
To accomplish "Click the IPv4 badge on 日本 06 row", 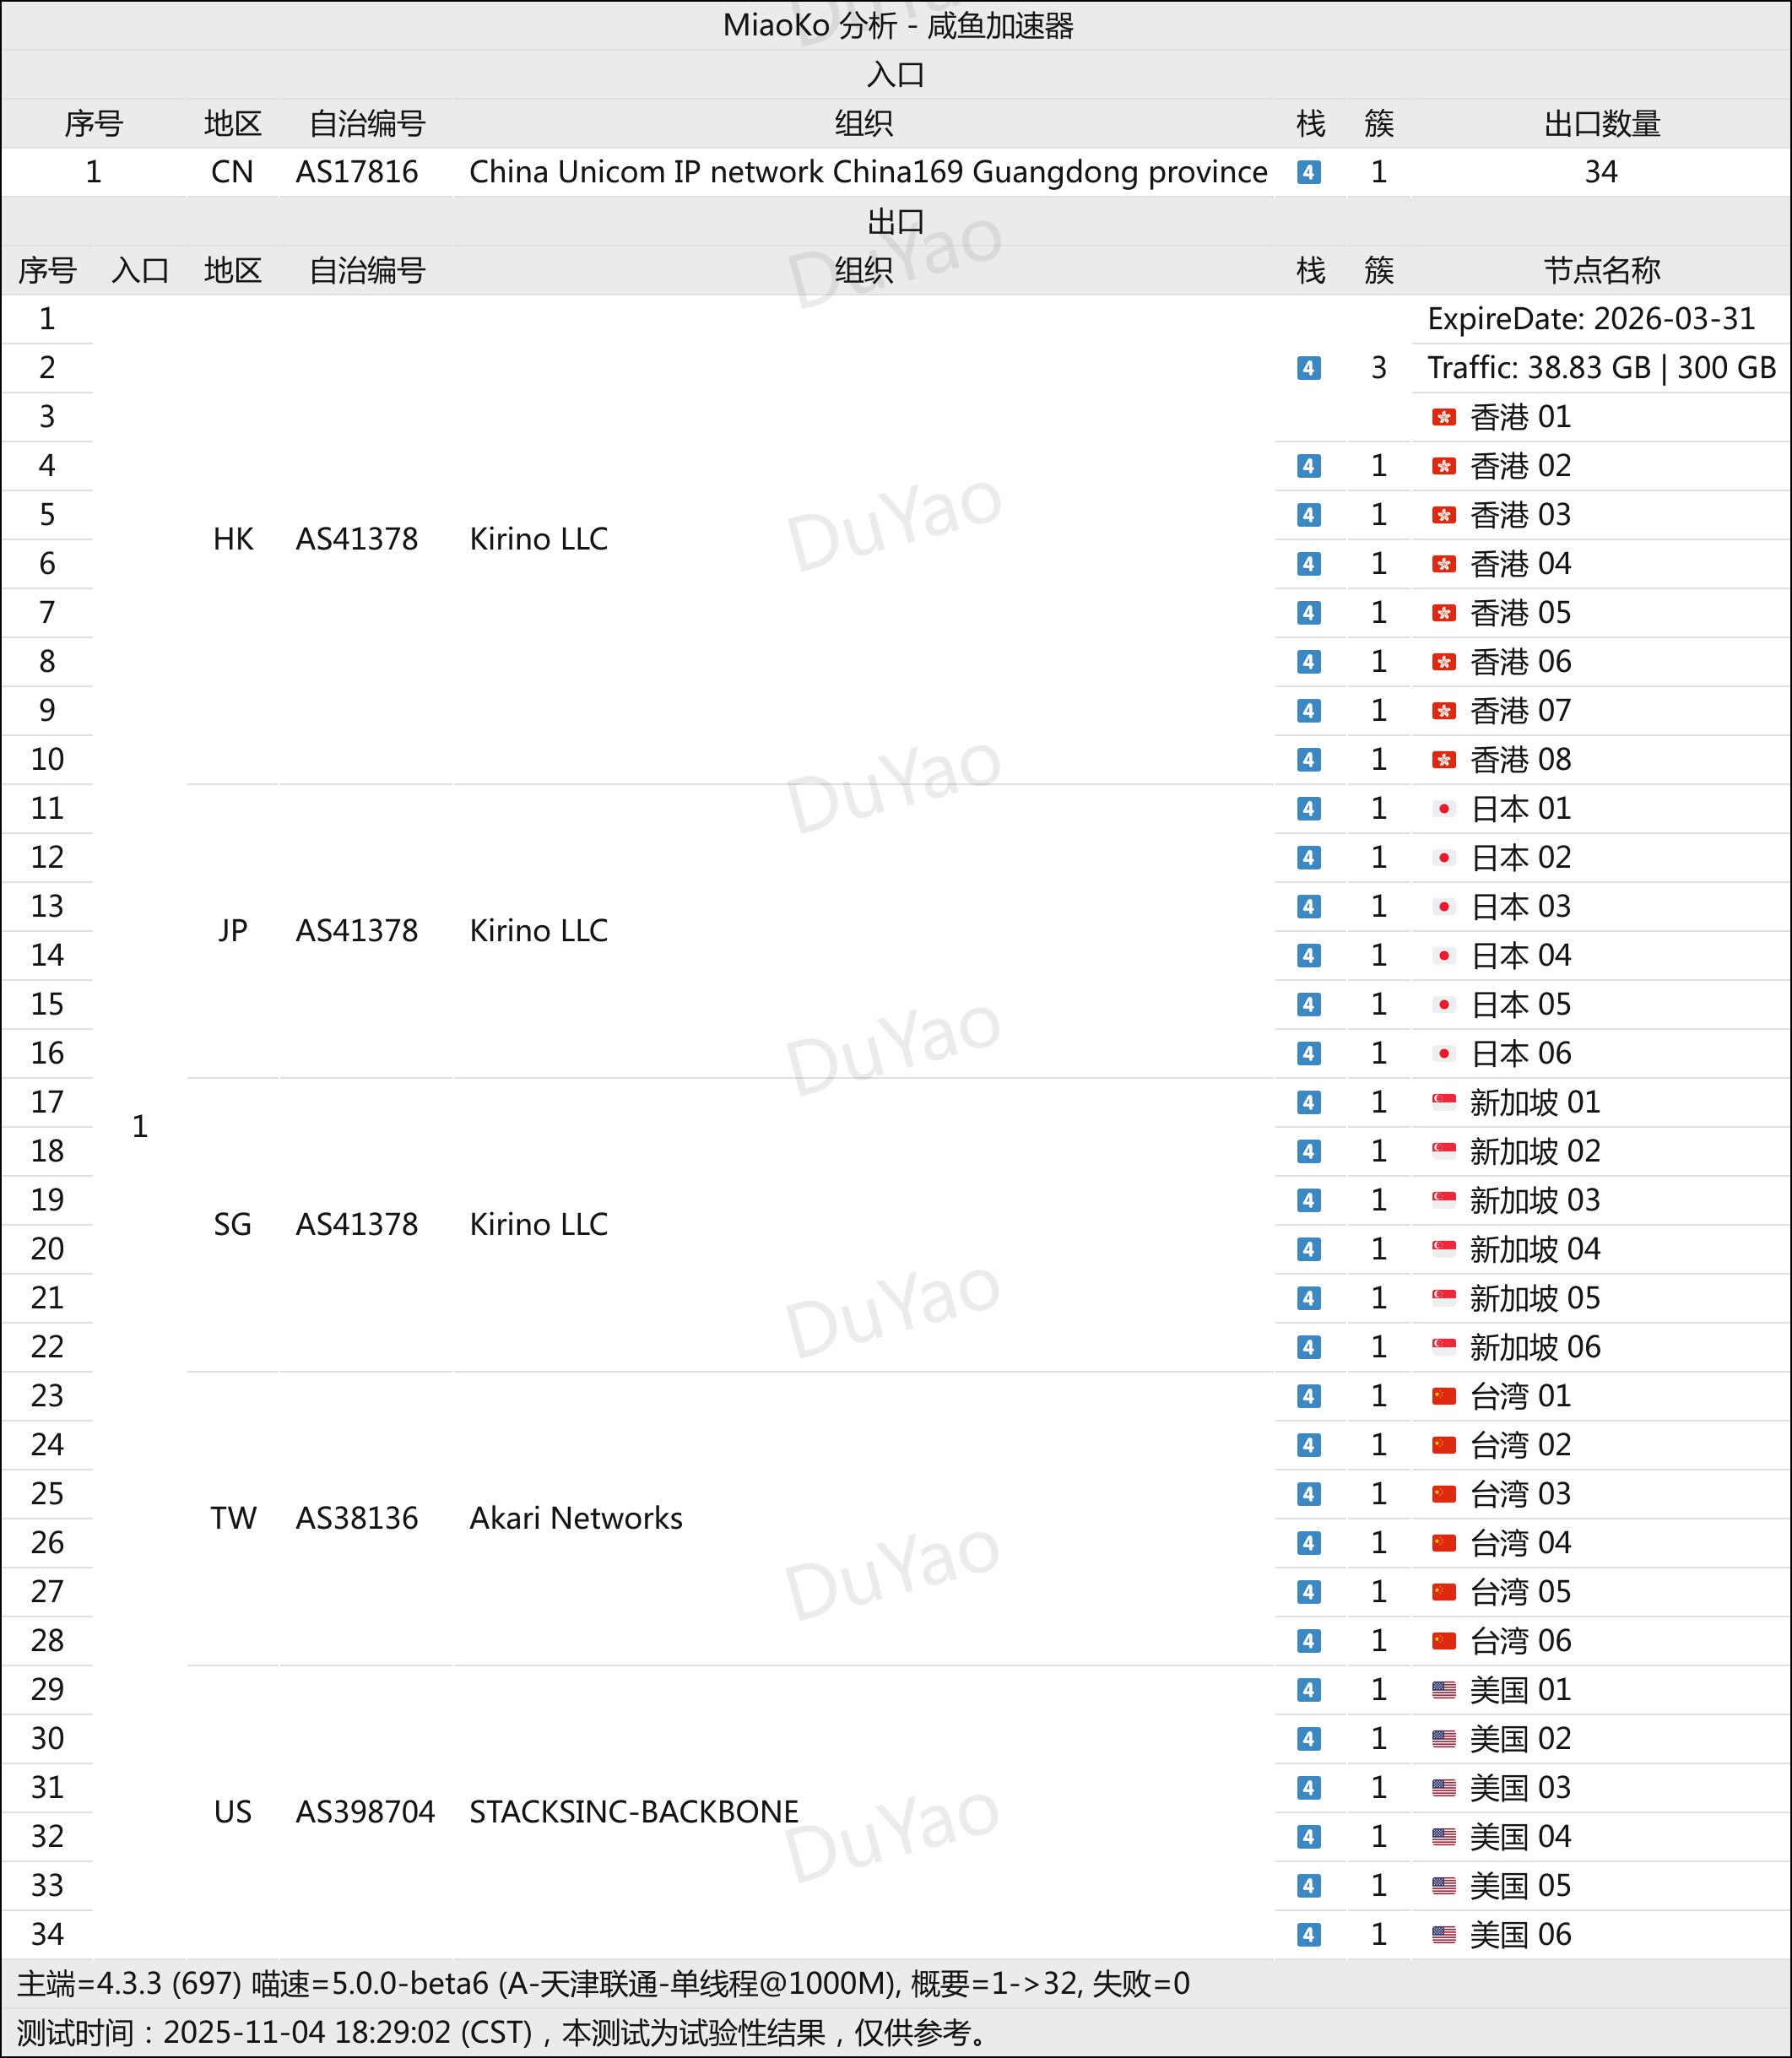I will tap(1308, 1053).
